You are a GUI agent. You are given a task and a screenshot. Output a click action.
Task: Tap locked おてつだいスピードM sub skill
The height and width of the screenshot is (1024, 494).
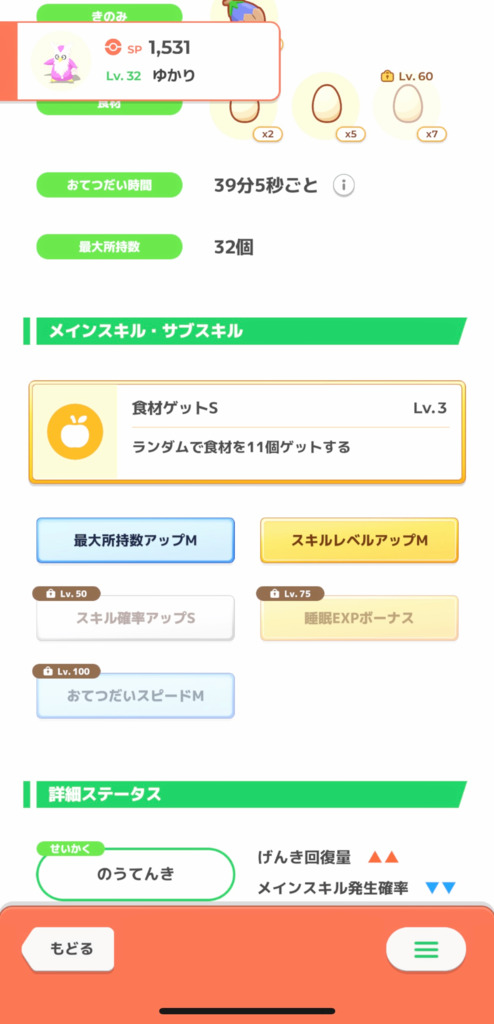pyautogui.click(x=135, y=696)
